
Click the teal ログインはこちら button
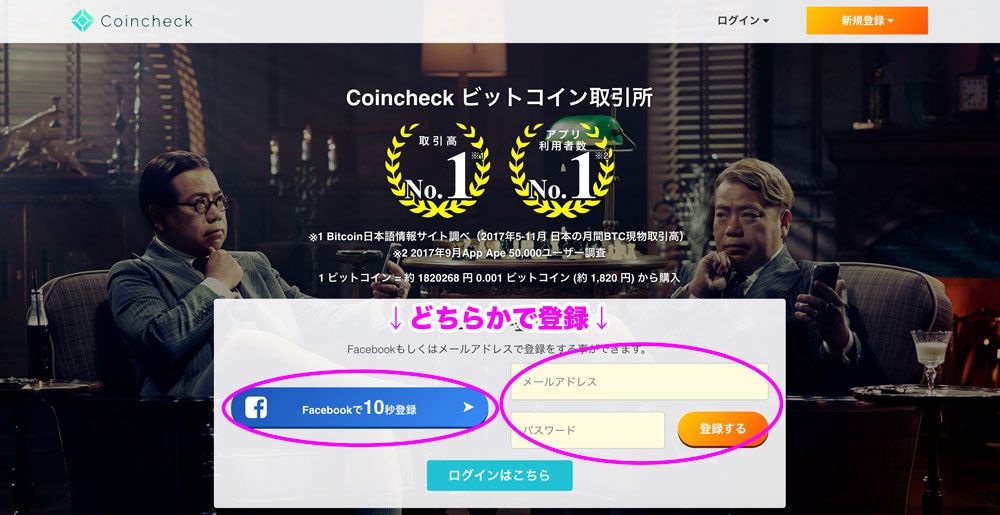[499, 475]
